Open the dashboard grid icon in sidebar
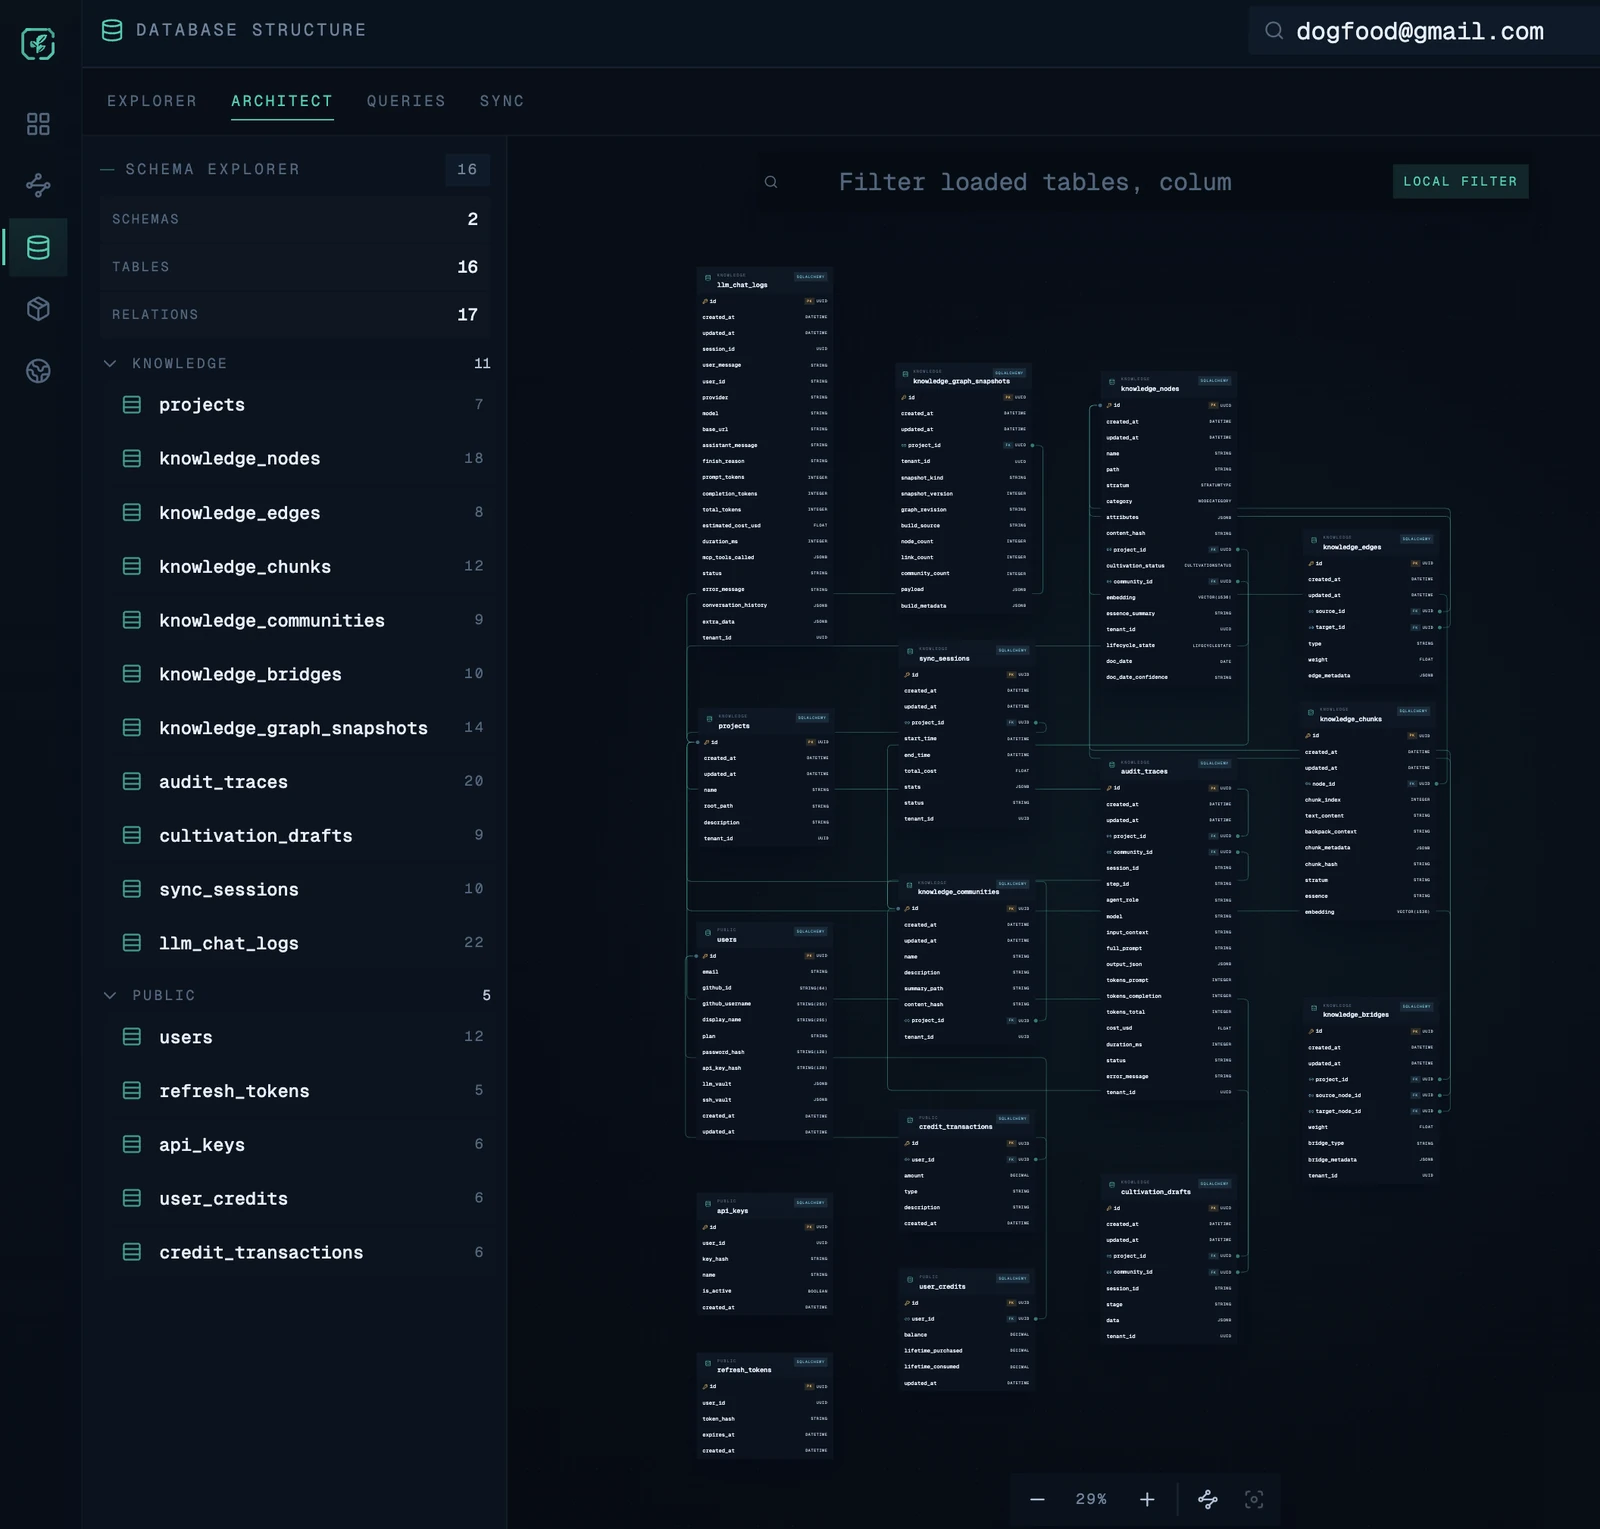1600x1529 pixels. pyautogui.click(x=38, y=124)
